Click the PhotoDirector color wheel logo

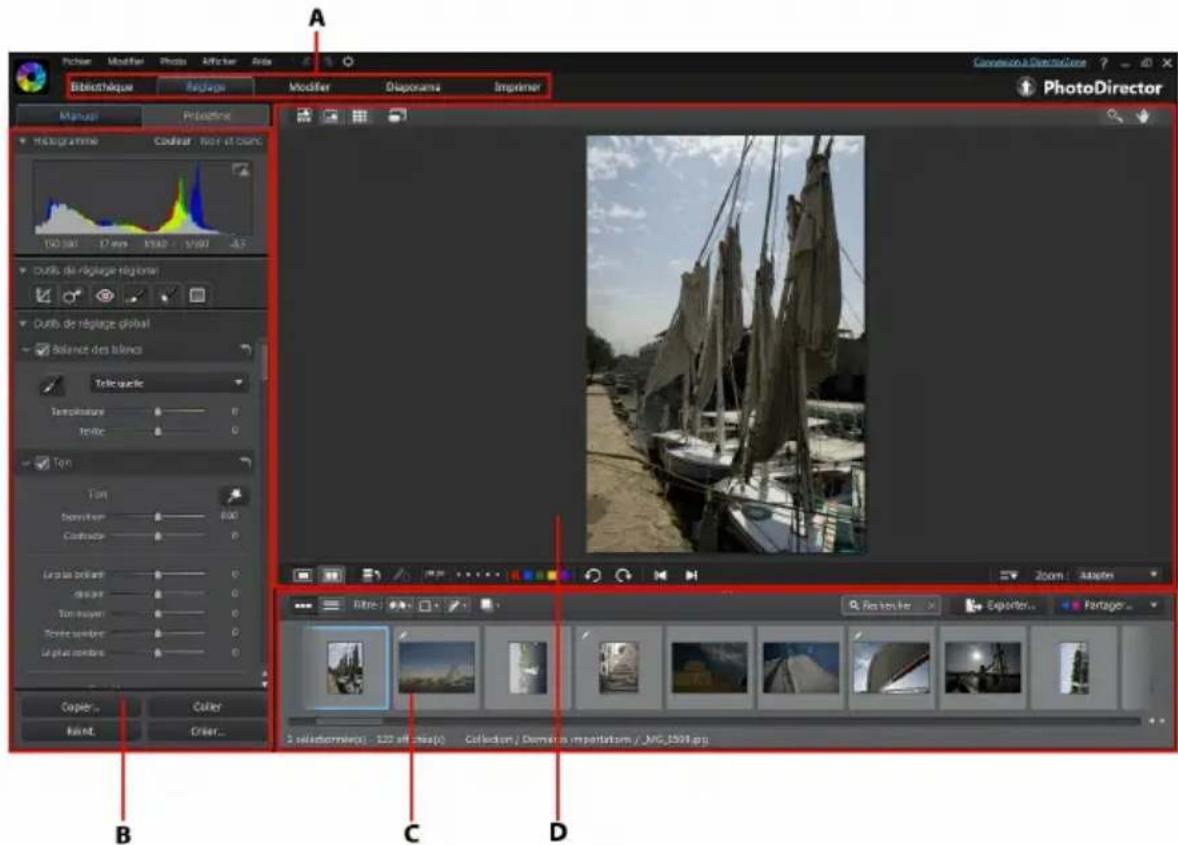[32, 77]
